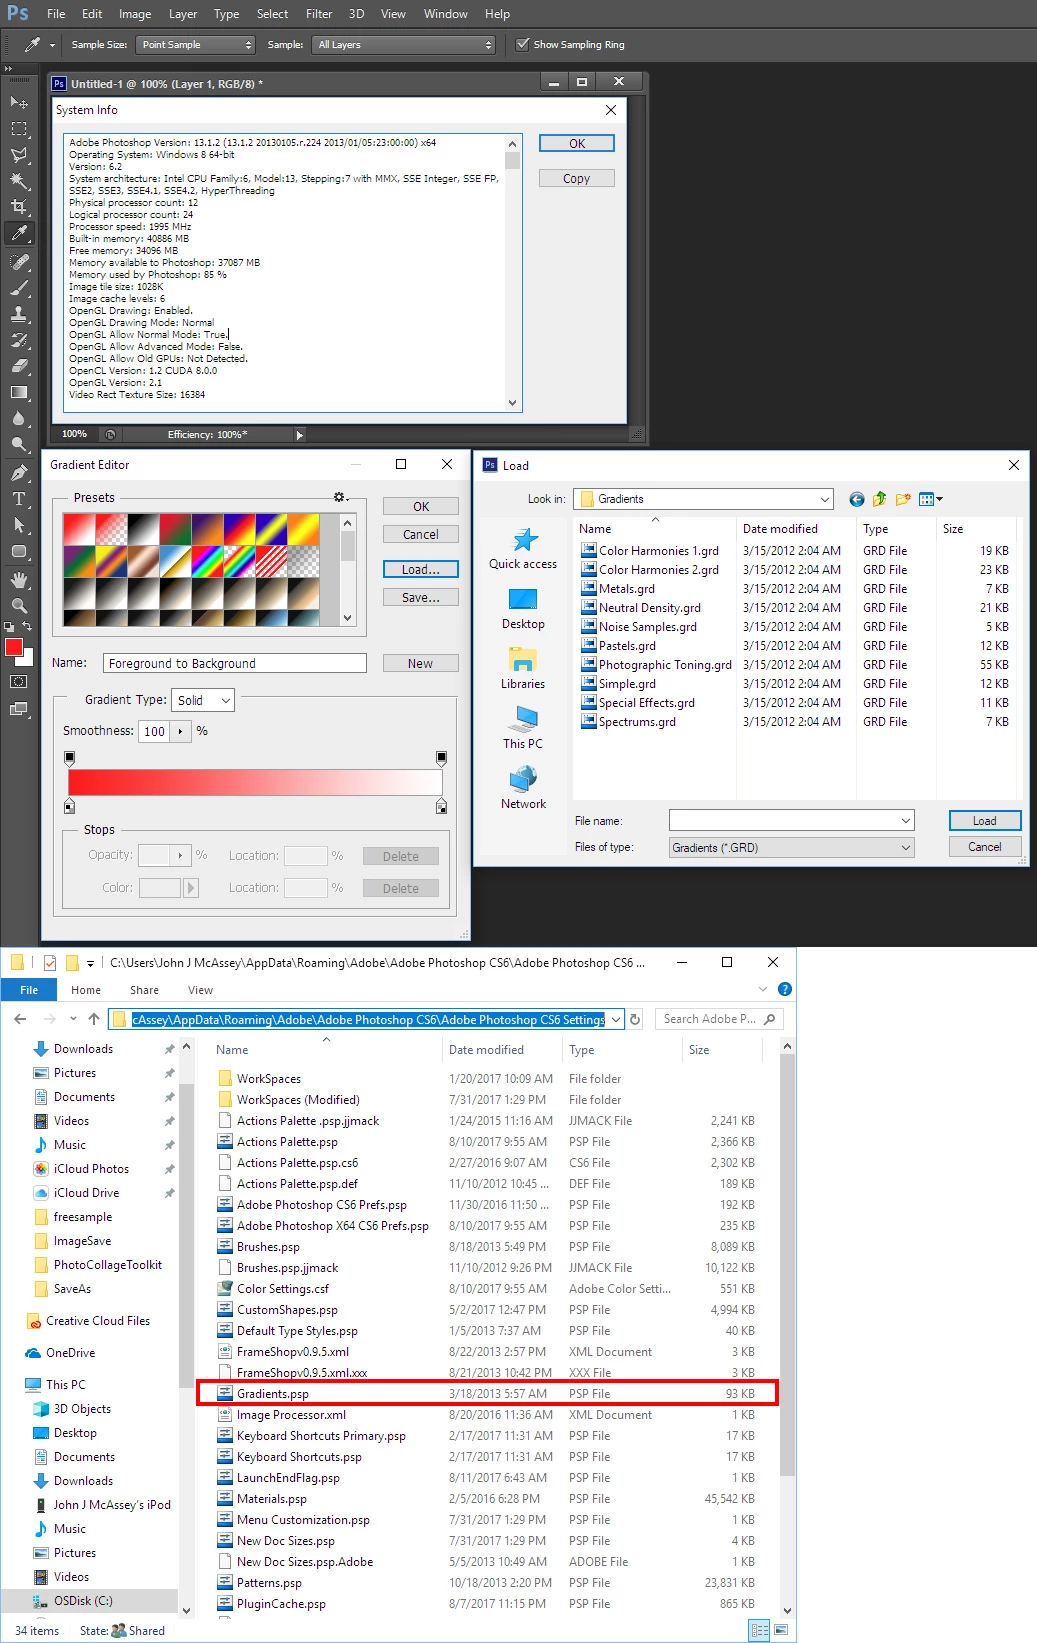The width and height of the screenshot is (1037, 1643).
Task: Open the Sample Size dropdown
Action: click(x=196, y=44)
